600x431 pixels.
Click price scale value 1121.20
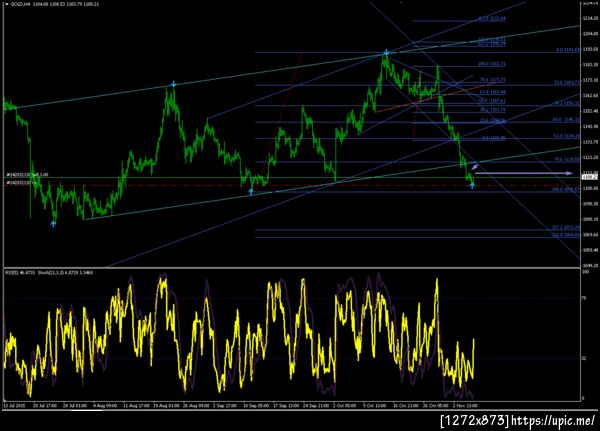pyautogui.click(x=590, y=157)
